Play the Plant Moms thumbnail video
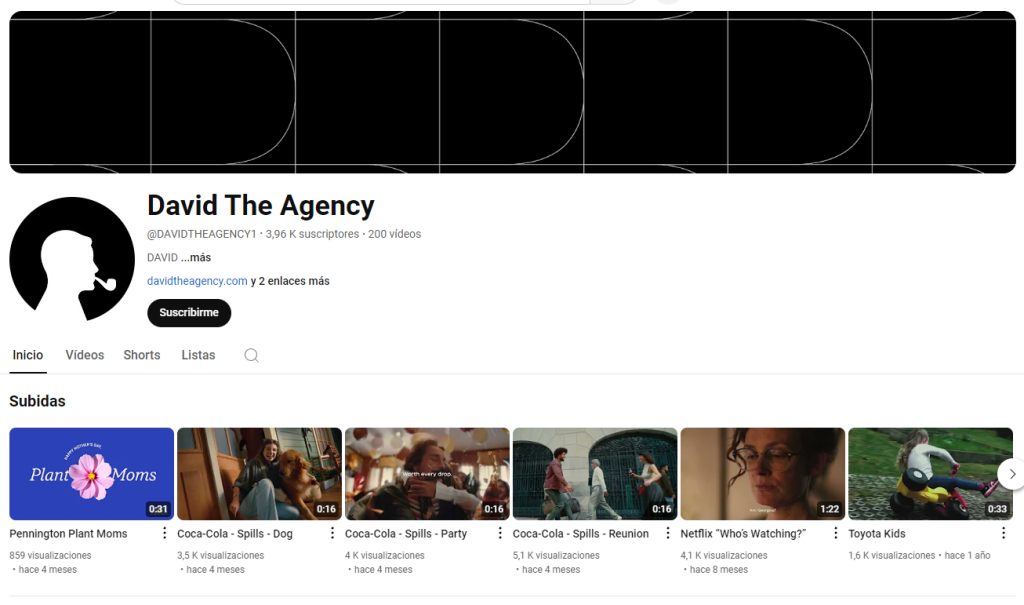1024x605 pixels. pos(91,474)
